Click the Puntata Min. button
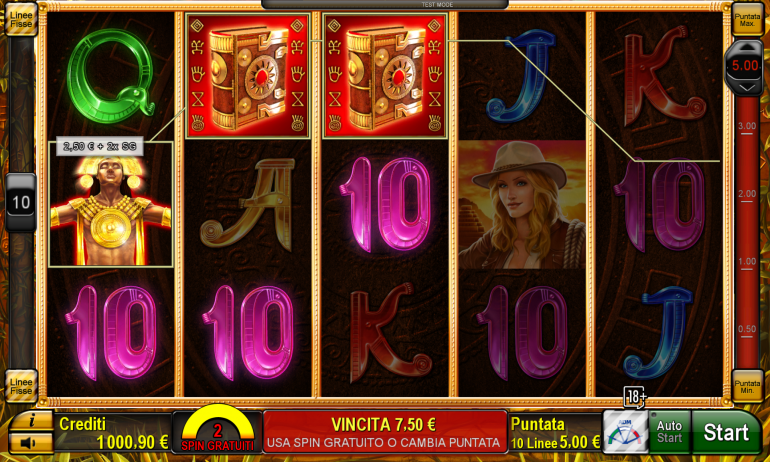Image resolution: width=770 pixels, height=462 pixels. 748,386
